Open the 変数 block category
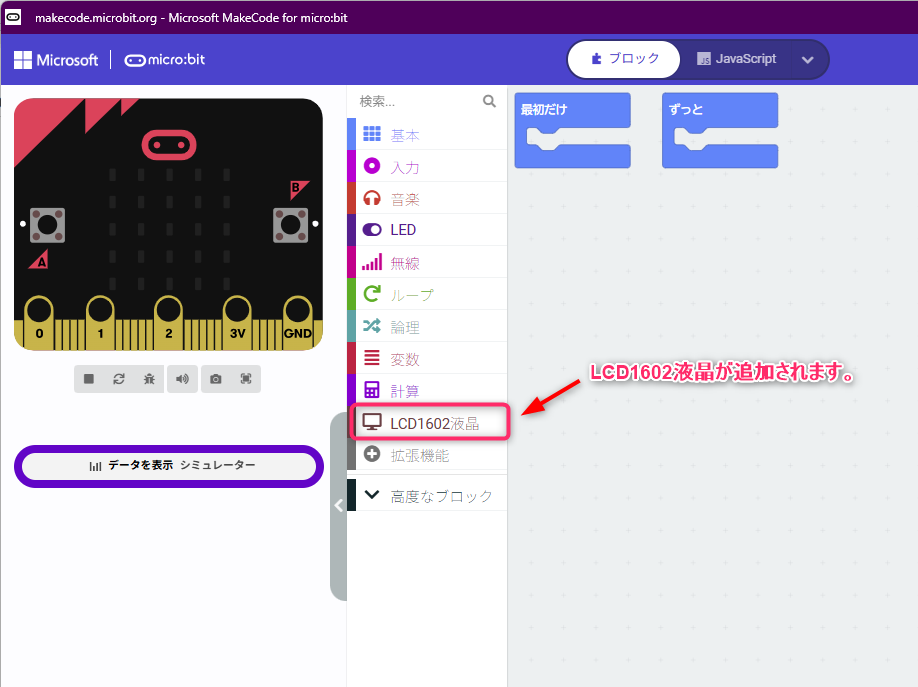This screenshot has width=918, height=687. 427,358
